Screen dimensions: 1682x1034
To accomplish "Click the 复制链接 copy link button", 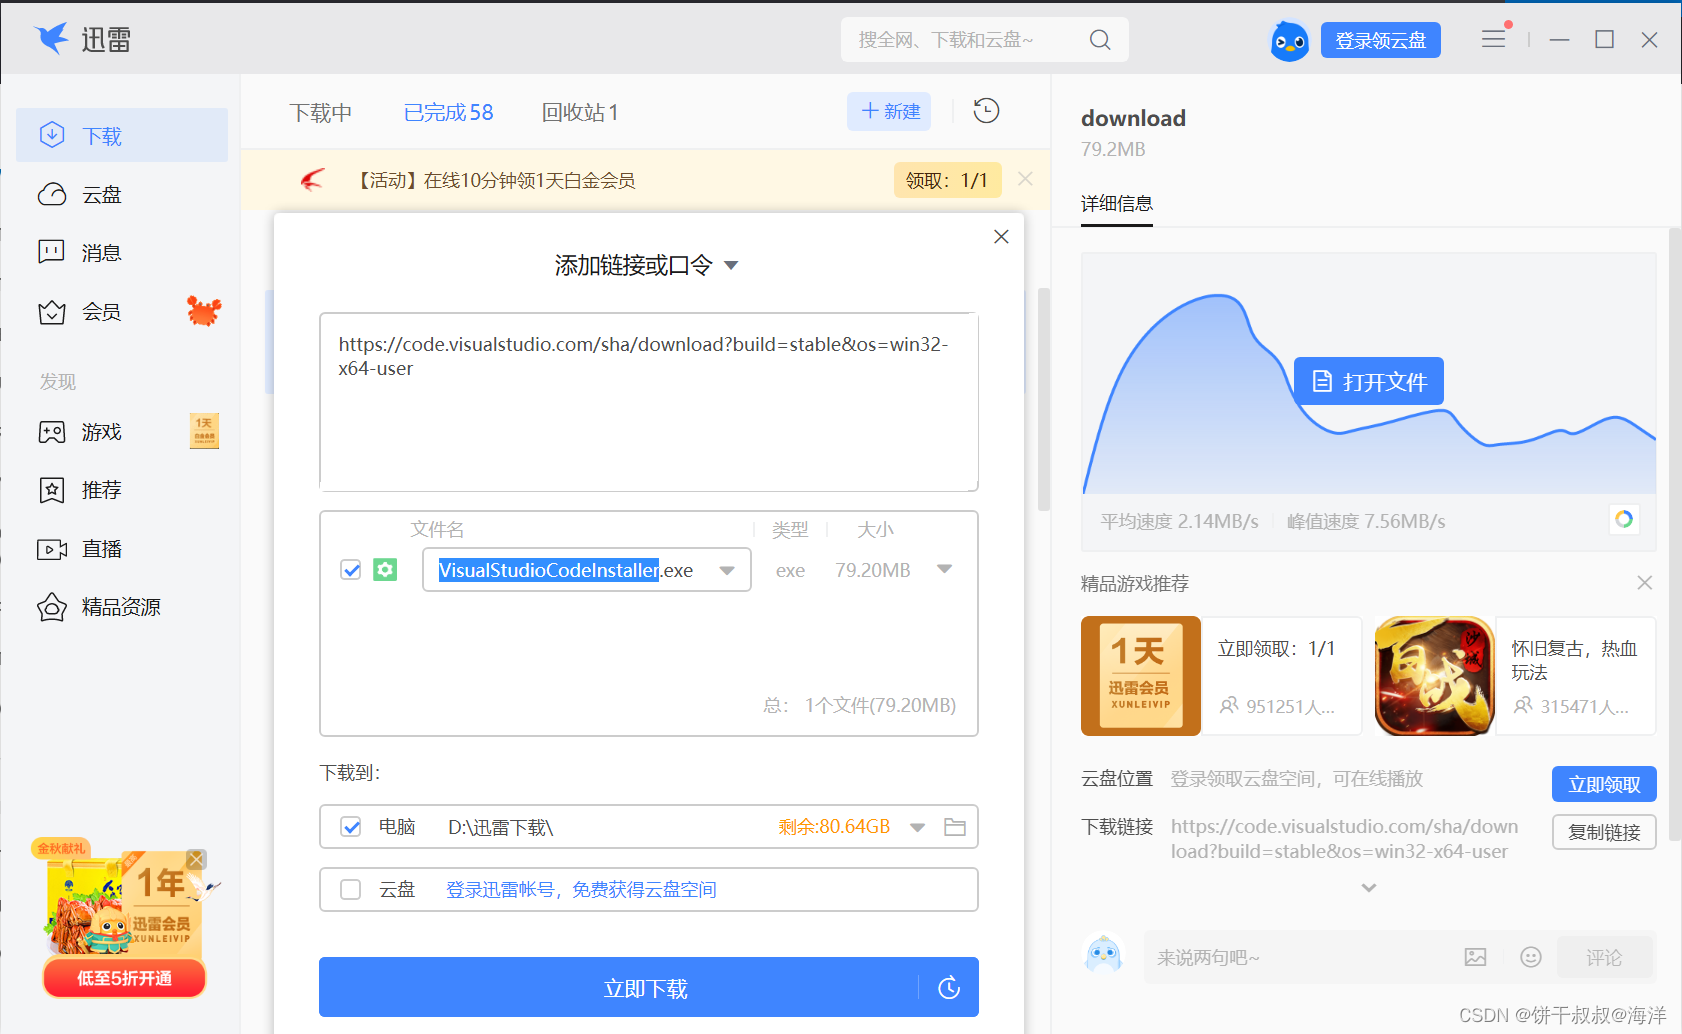I will pyautogui.click(x=1604, y=831).
